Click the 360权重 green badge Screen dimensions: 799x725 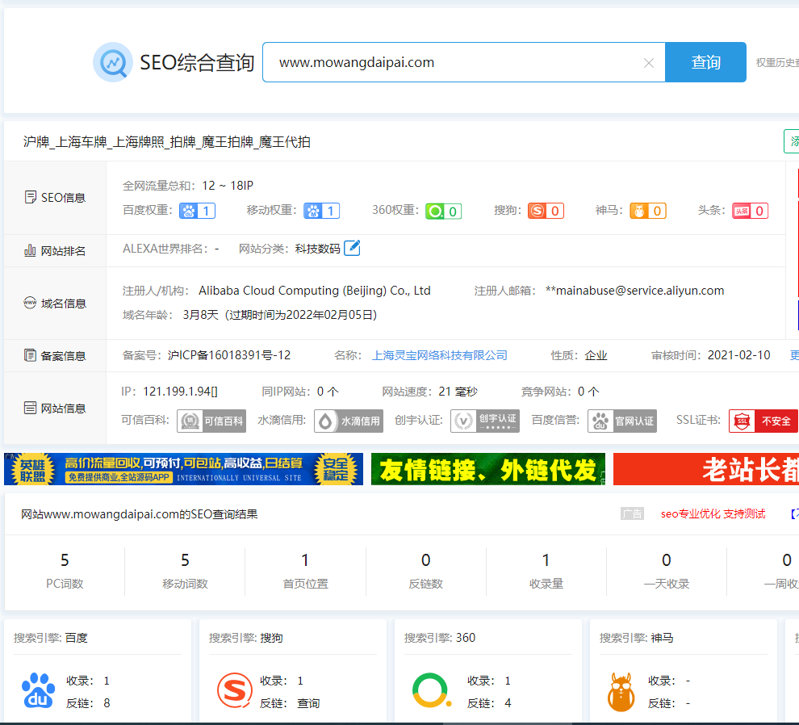pos(443,211)
